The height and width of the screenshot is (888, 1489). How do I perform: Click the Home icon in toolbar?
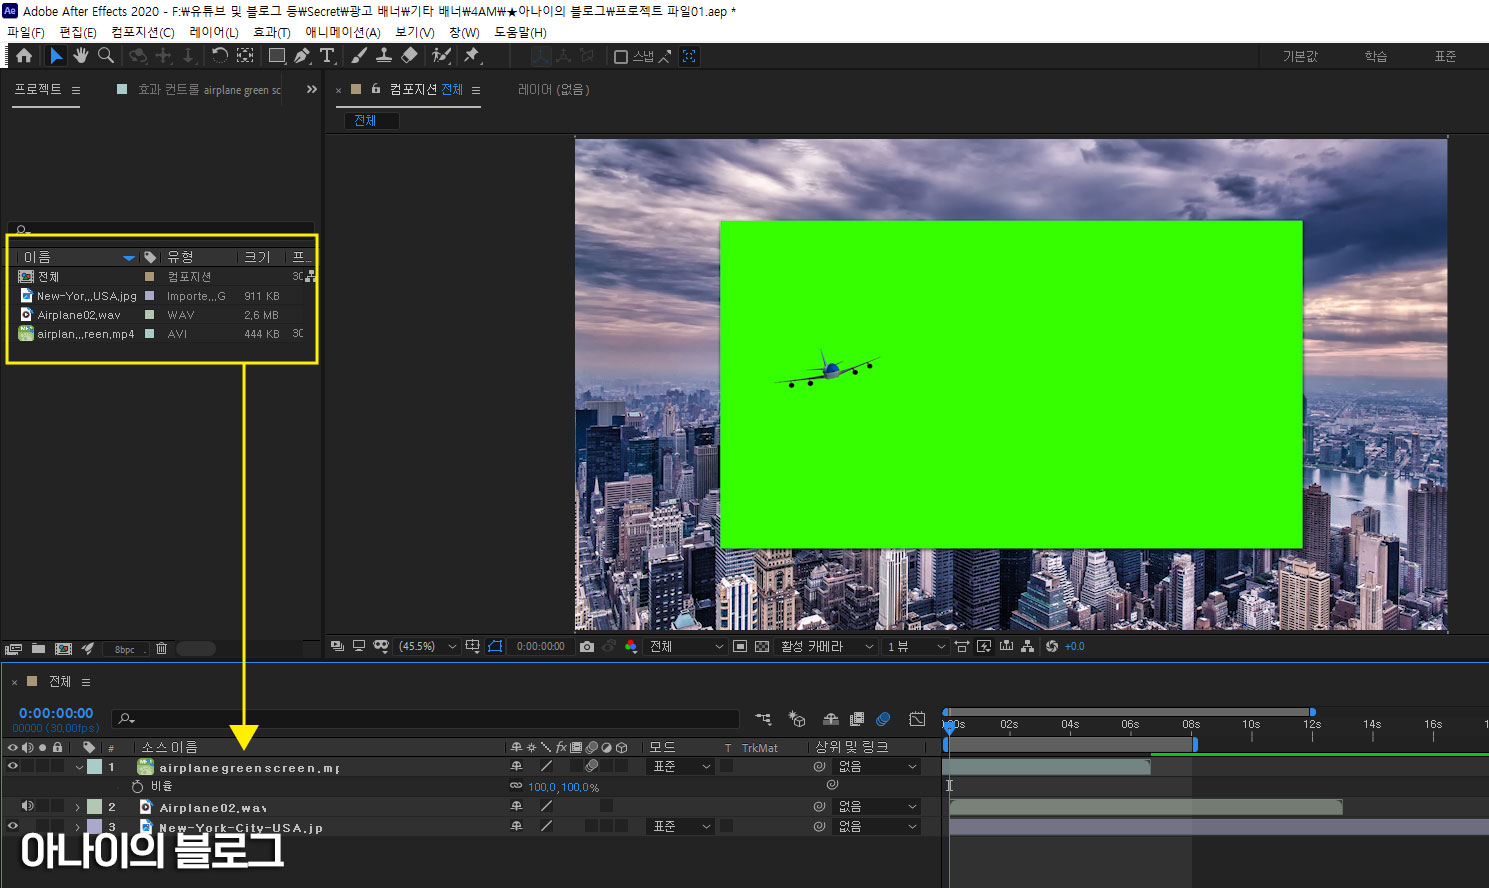(x=24, y=56)
